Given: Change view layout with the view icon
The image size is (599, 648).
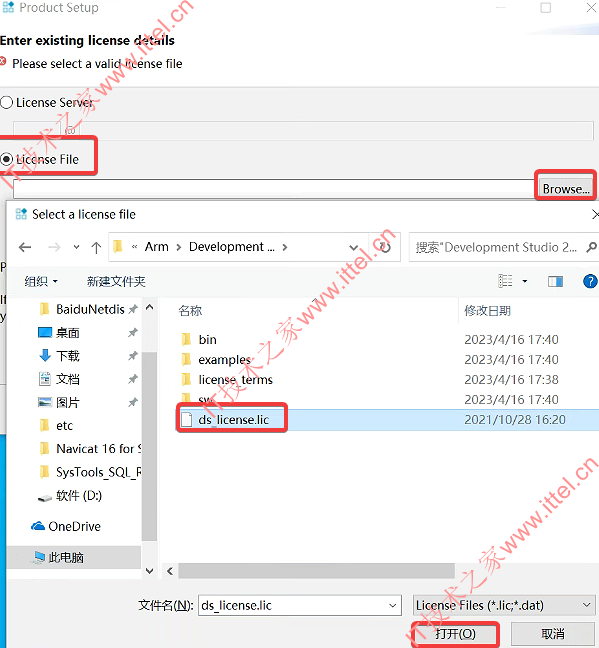Looking at the screenshot, I should (506, 281).
